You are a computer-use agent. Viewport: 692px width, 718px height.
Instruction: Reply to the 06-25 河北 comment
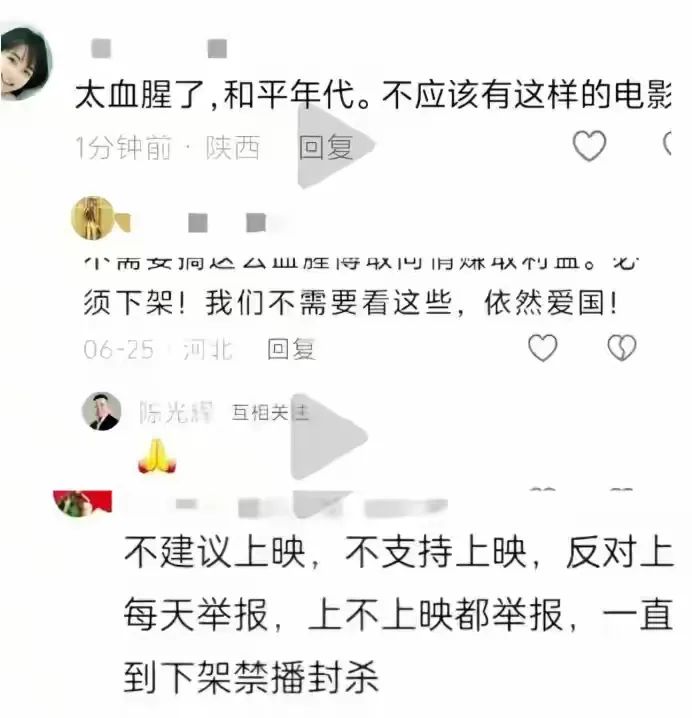coord(291,348)
